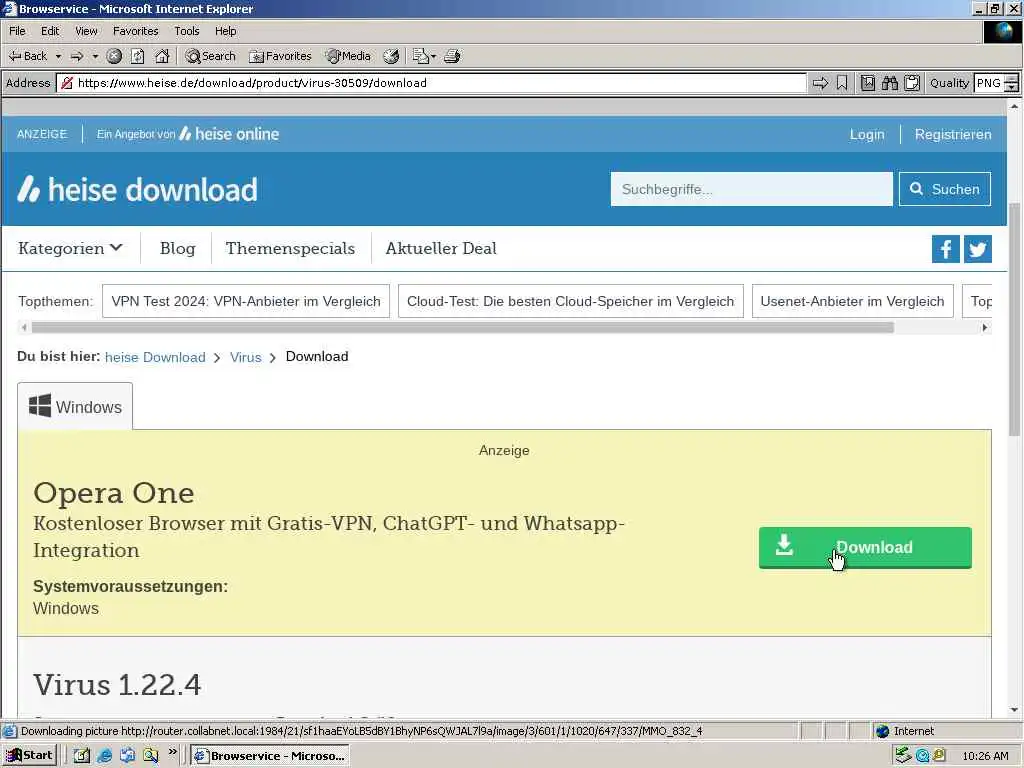This screenshot has height=768, width=1024.
Task: Click the heise online logo link
Action: 229,134
